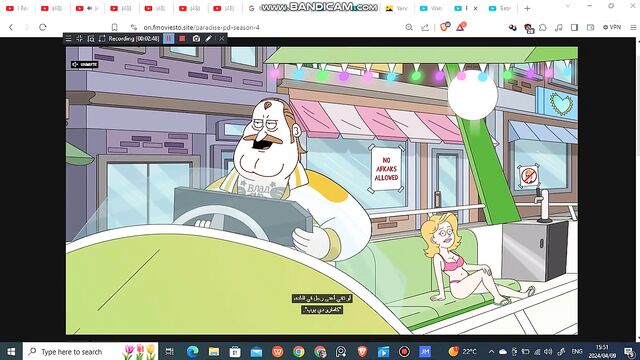Image resolution: width=640 pixels, height=360 pixels.
Task: Reload the current page
Action: (42, 27)
